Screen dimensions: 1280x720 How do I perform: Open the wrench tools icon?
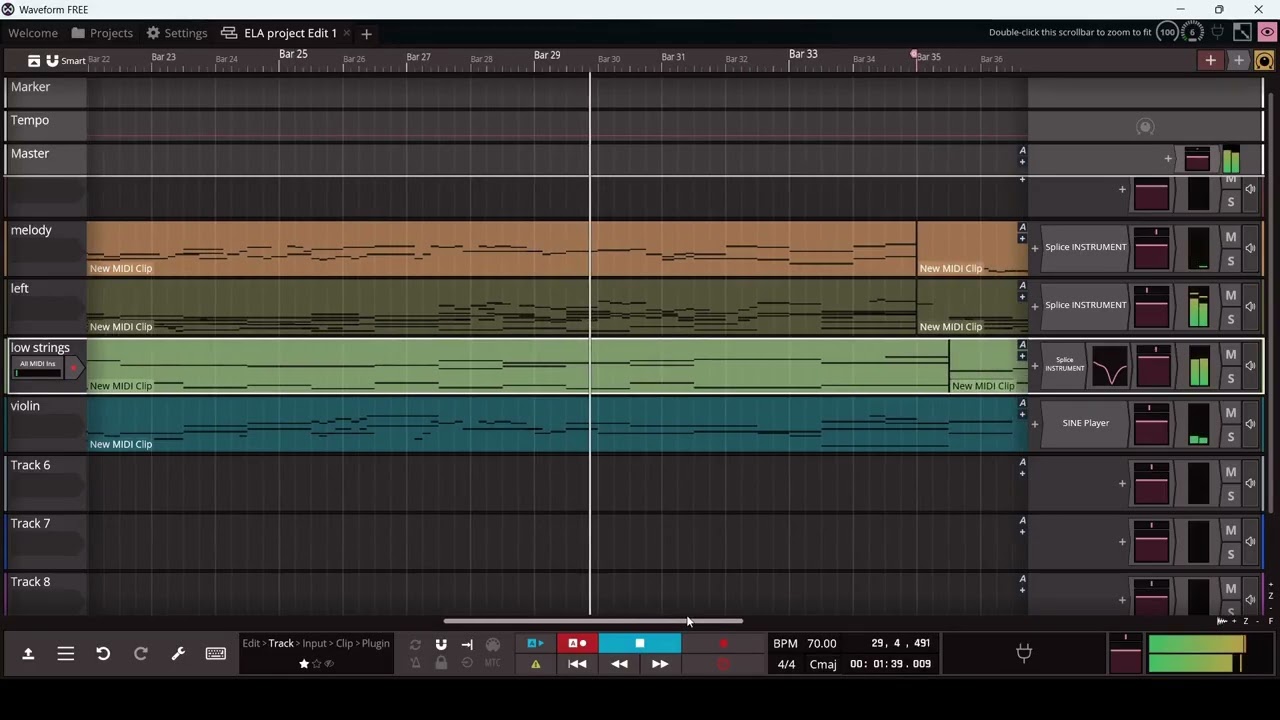click(x=178, y=654)
